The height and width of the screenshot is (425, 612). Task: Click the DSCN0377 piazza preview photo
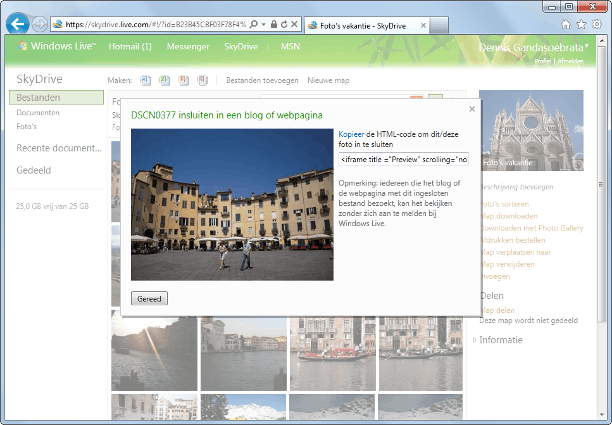coord(232,204)
